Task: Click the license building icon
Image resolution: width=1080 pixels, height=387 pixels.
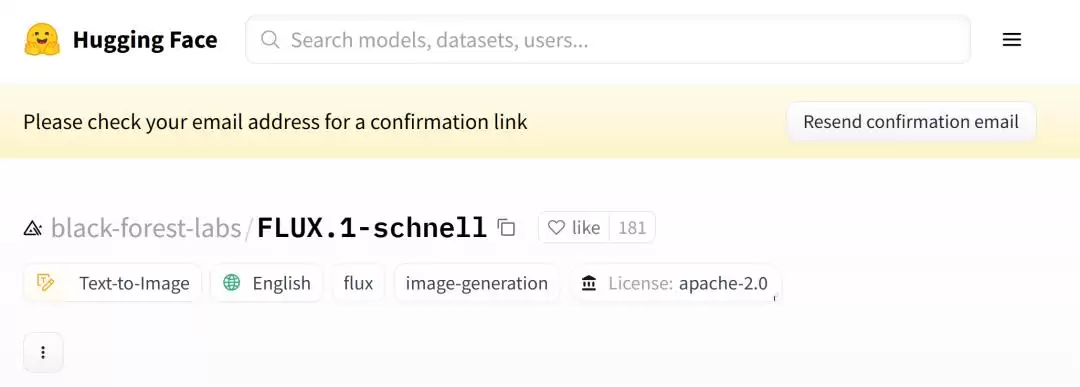Action: 589,283
